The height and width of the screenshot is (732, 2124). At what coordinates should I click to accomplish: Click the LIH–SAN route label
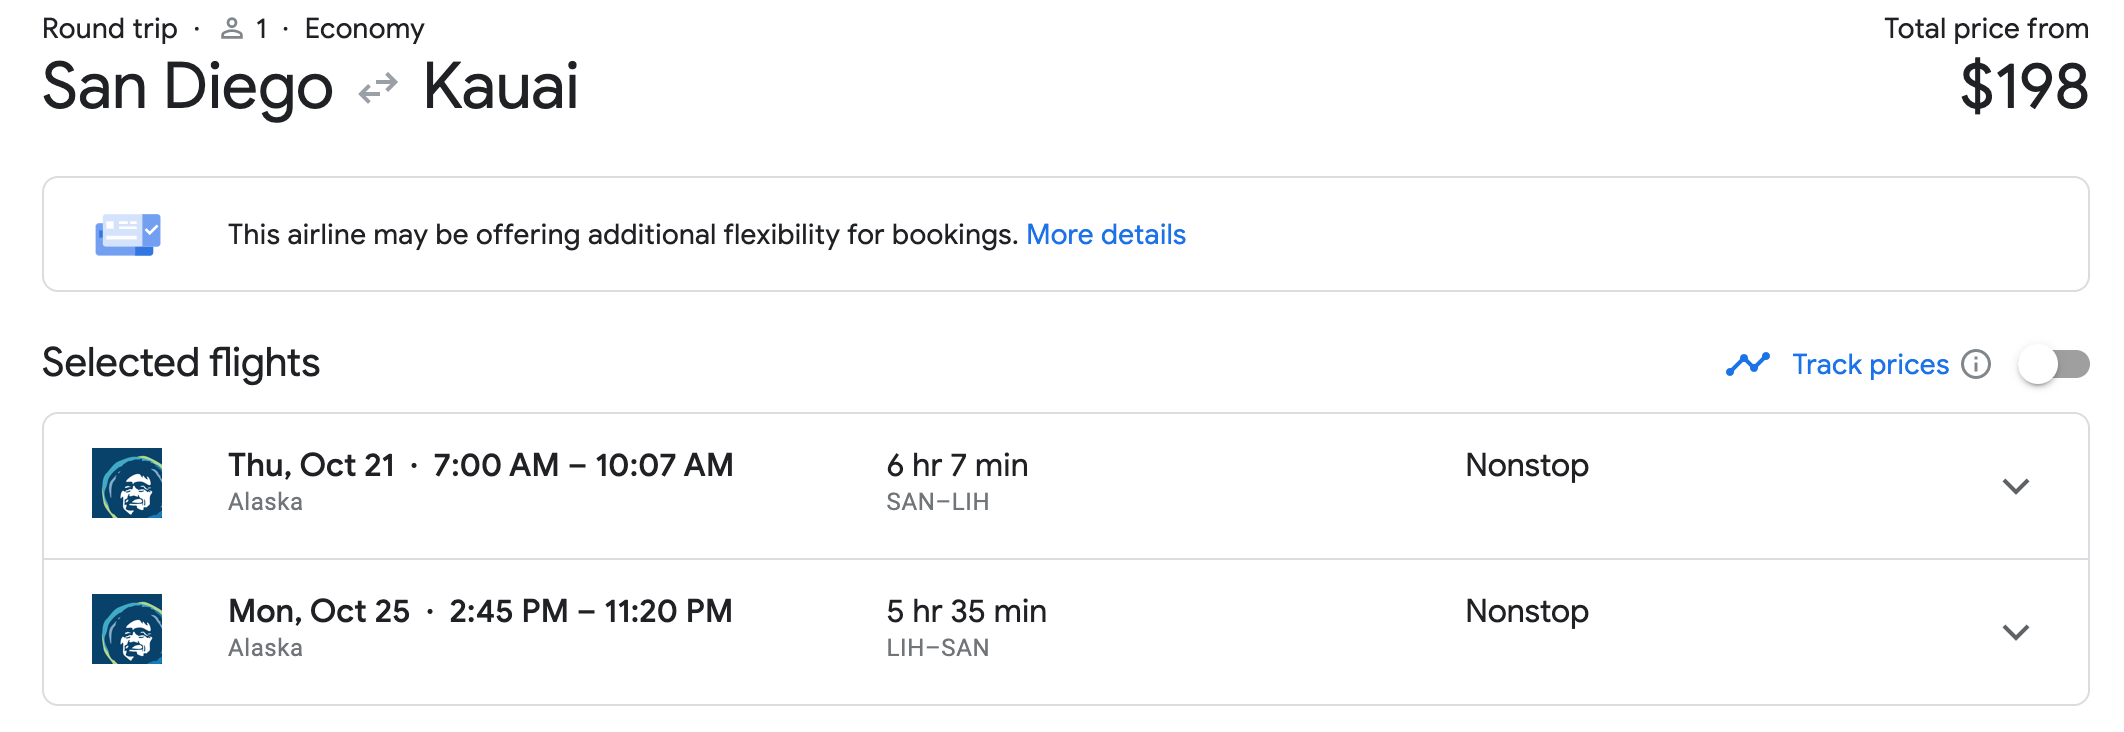937,648
